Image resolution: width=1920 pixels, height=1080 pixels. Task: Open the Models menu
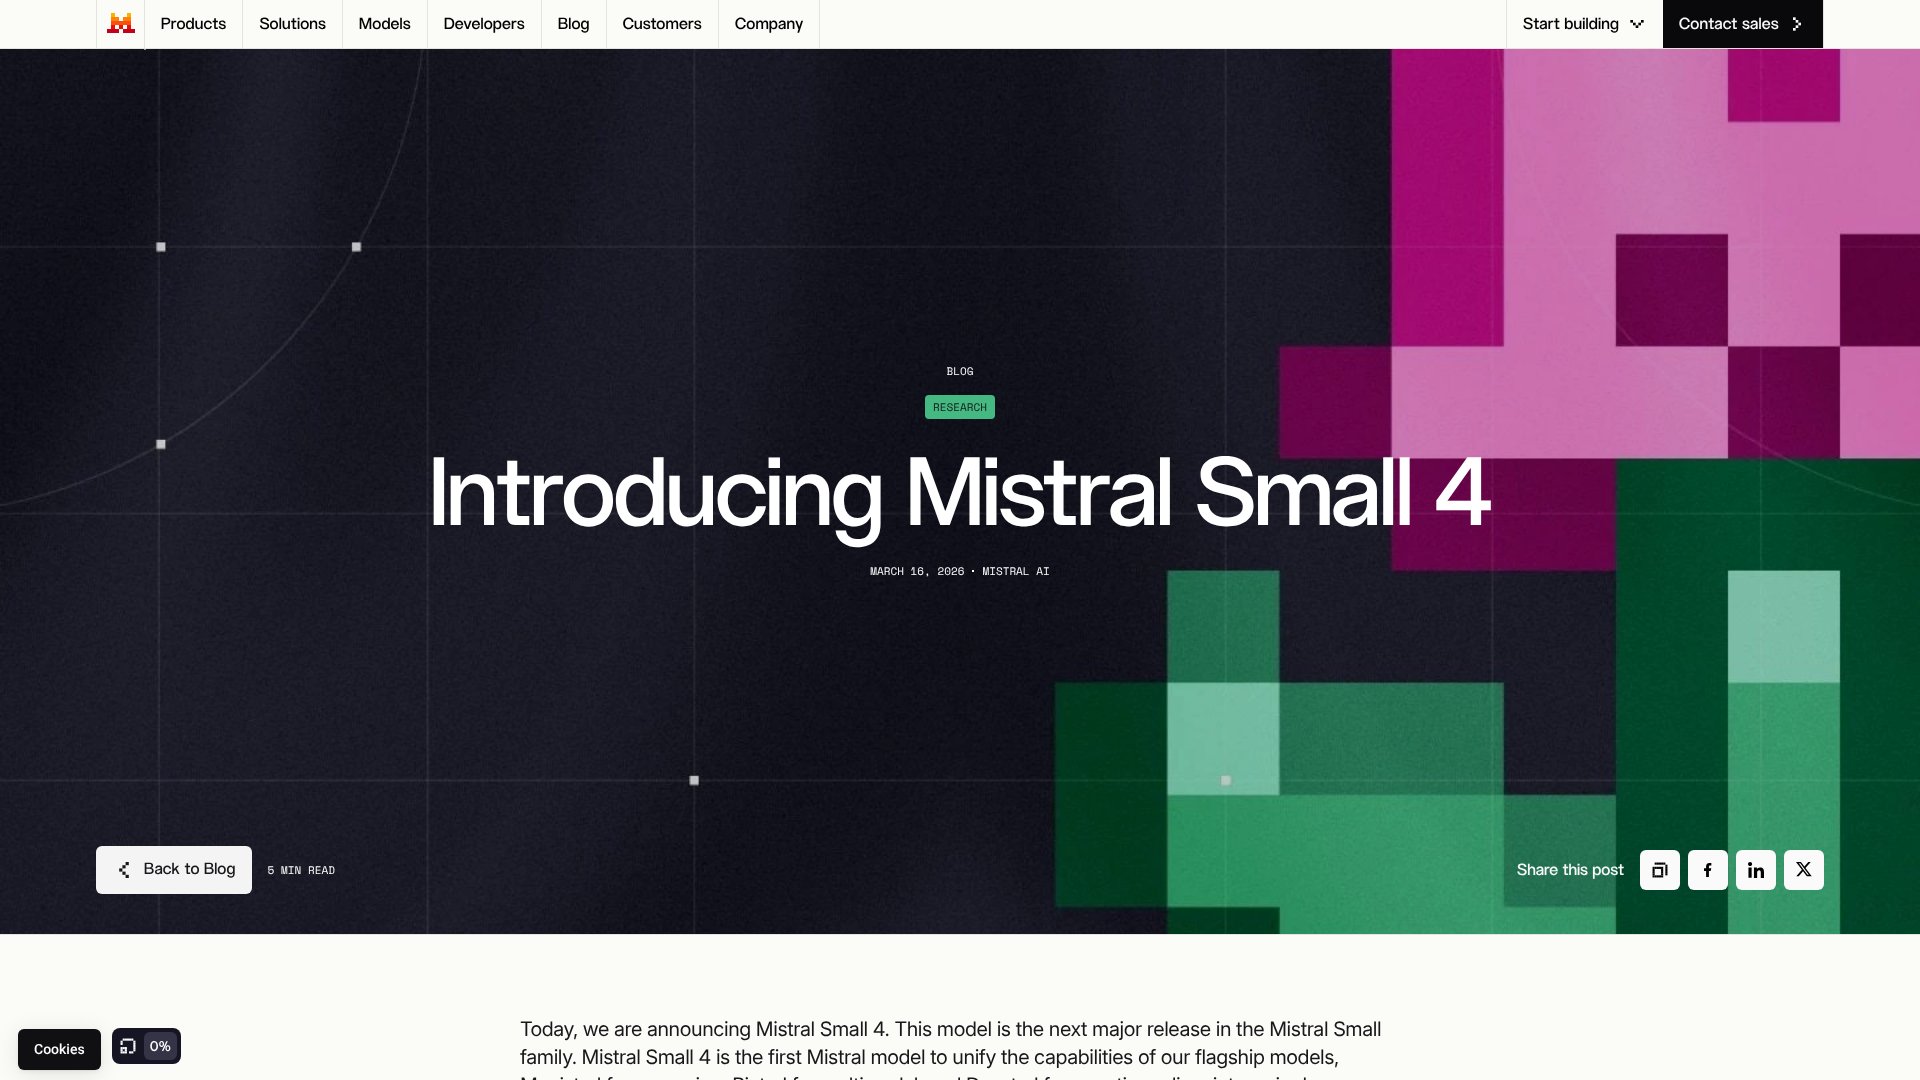point(384,23)
